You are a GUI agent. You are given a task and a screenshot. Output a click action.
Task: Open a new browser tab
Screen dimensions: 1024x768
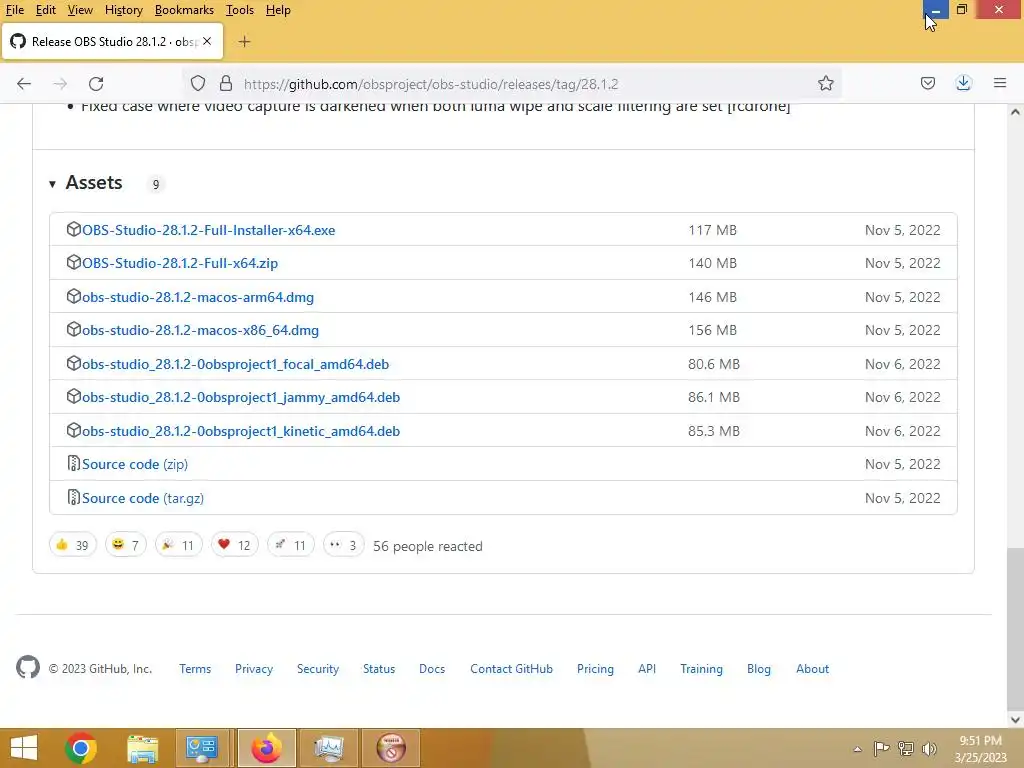point(244,42)
